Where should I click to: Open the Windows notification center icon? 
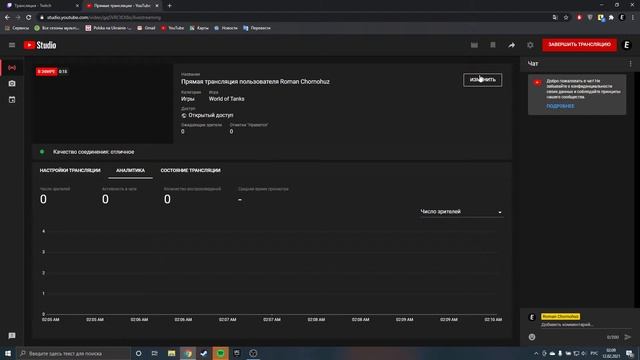point(630,353)
